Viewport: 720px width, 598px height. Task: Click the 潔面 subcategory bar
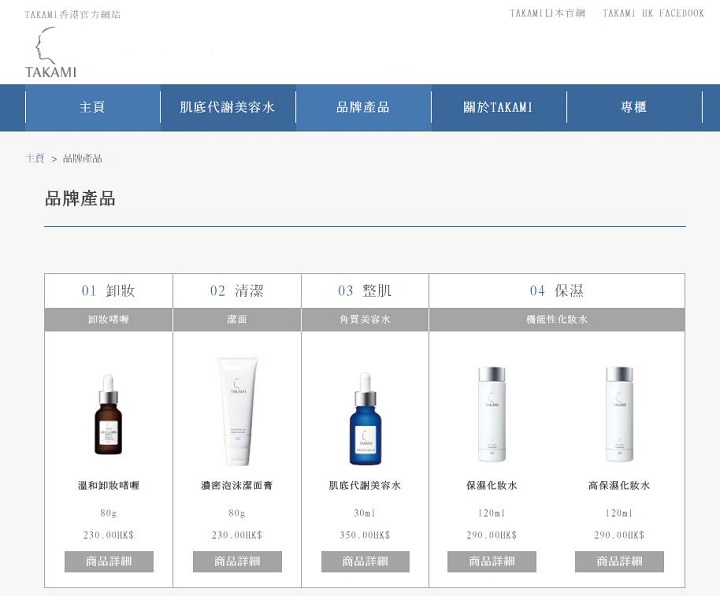pyautogui.click(x=237, y=320)
